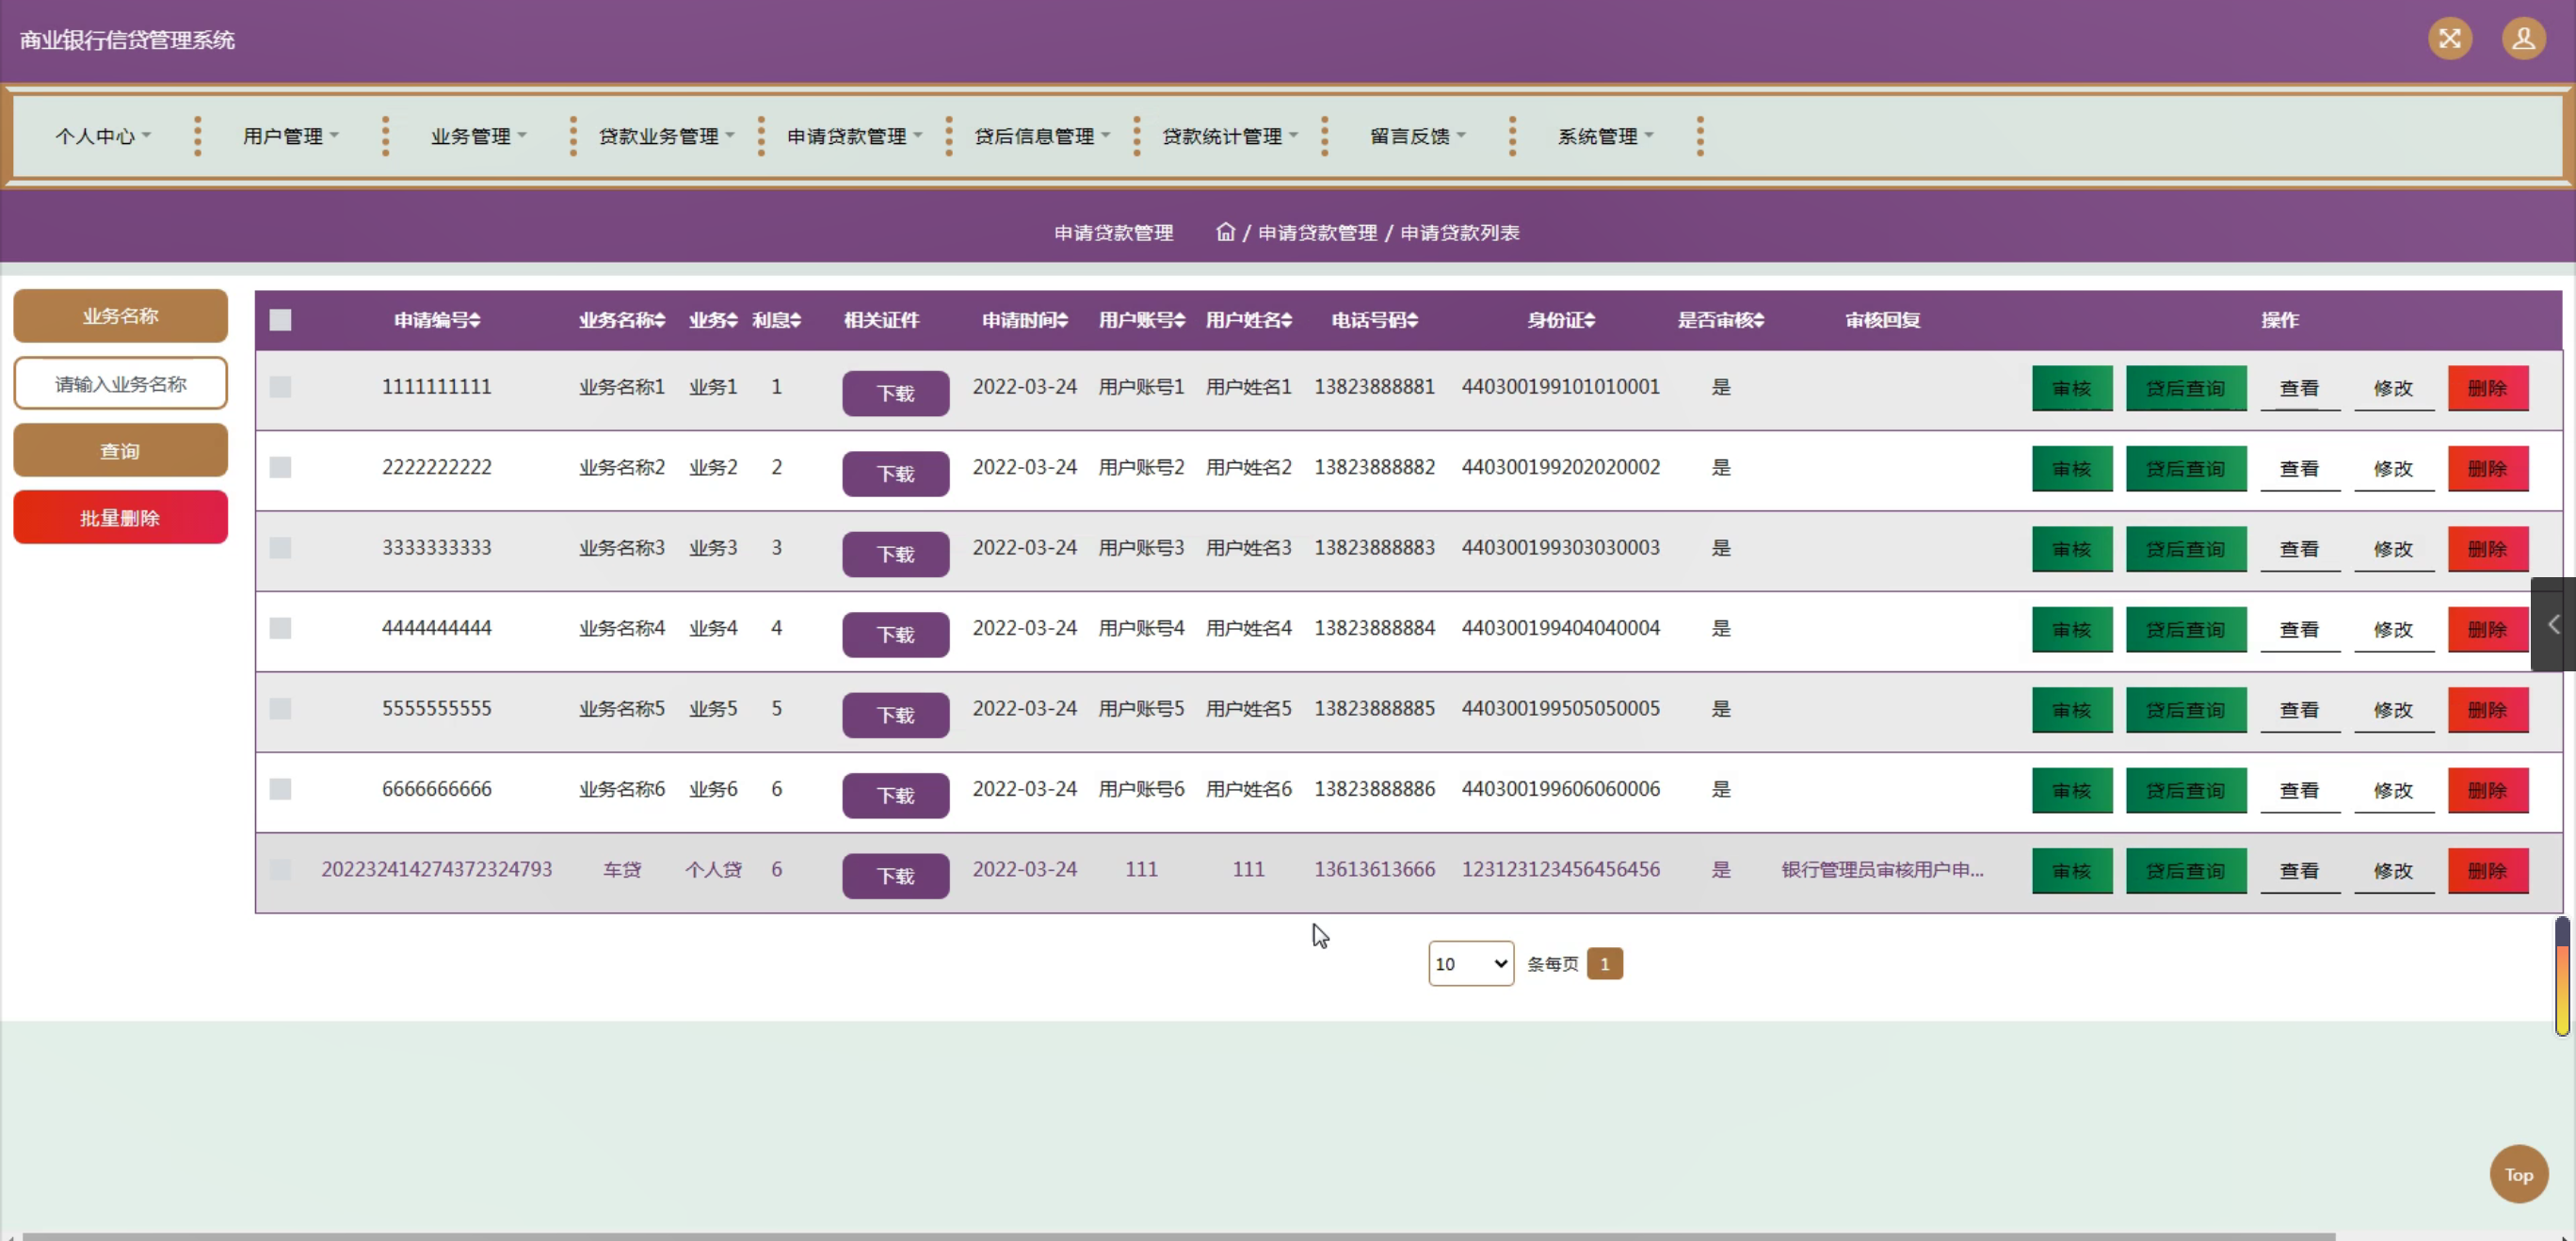Click the fullscreen toggle icon in header
2576x1241 pixels.
2449,39
